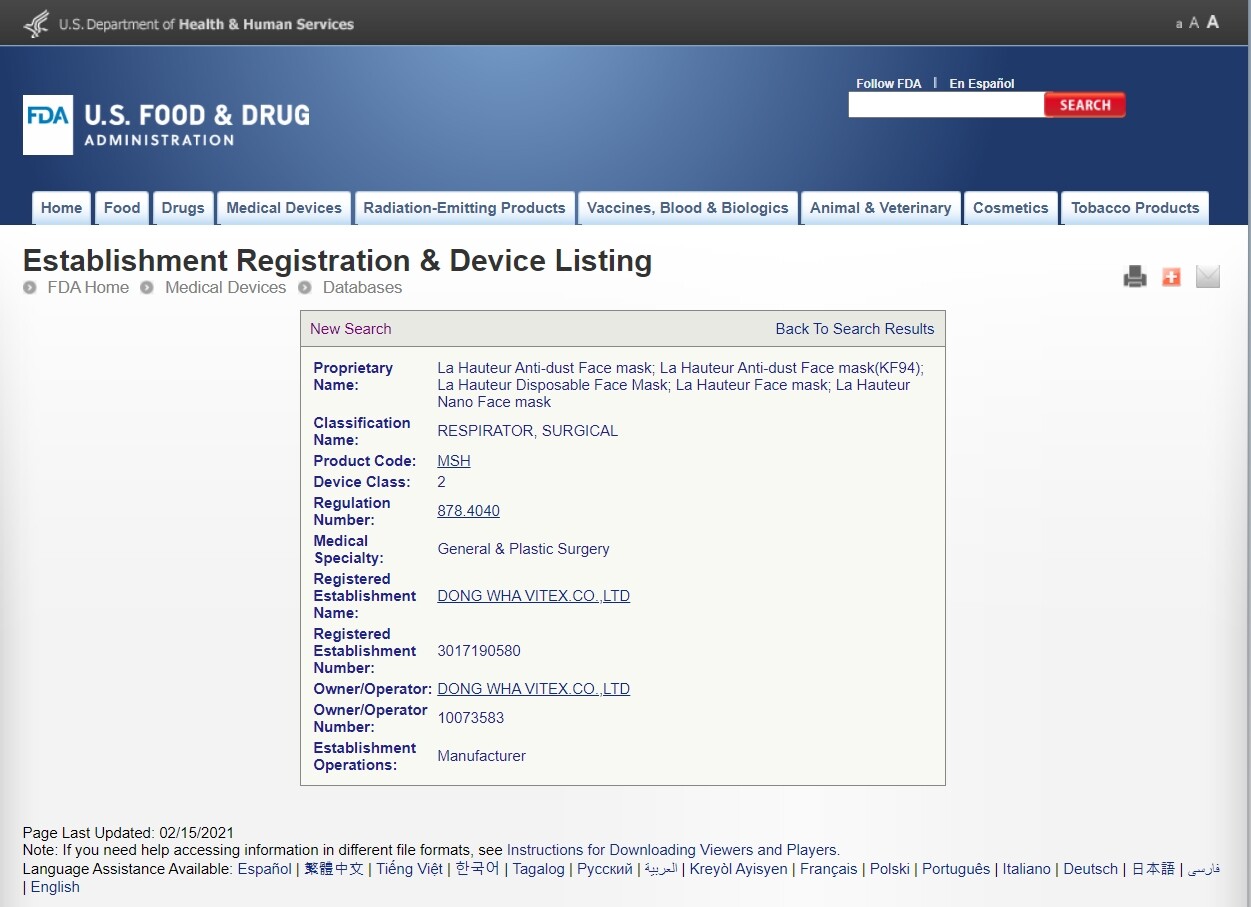Choose Arabic language assistance
Viewport: 1251px width, 907px height.
[661, 869]
